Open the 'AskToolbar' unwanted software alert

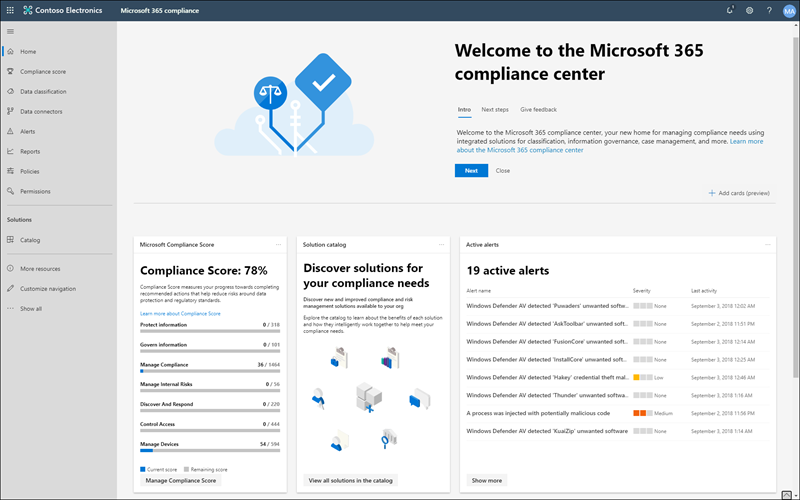pyautogui.click(x=547, y=324)
